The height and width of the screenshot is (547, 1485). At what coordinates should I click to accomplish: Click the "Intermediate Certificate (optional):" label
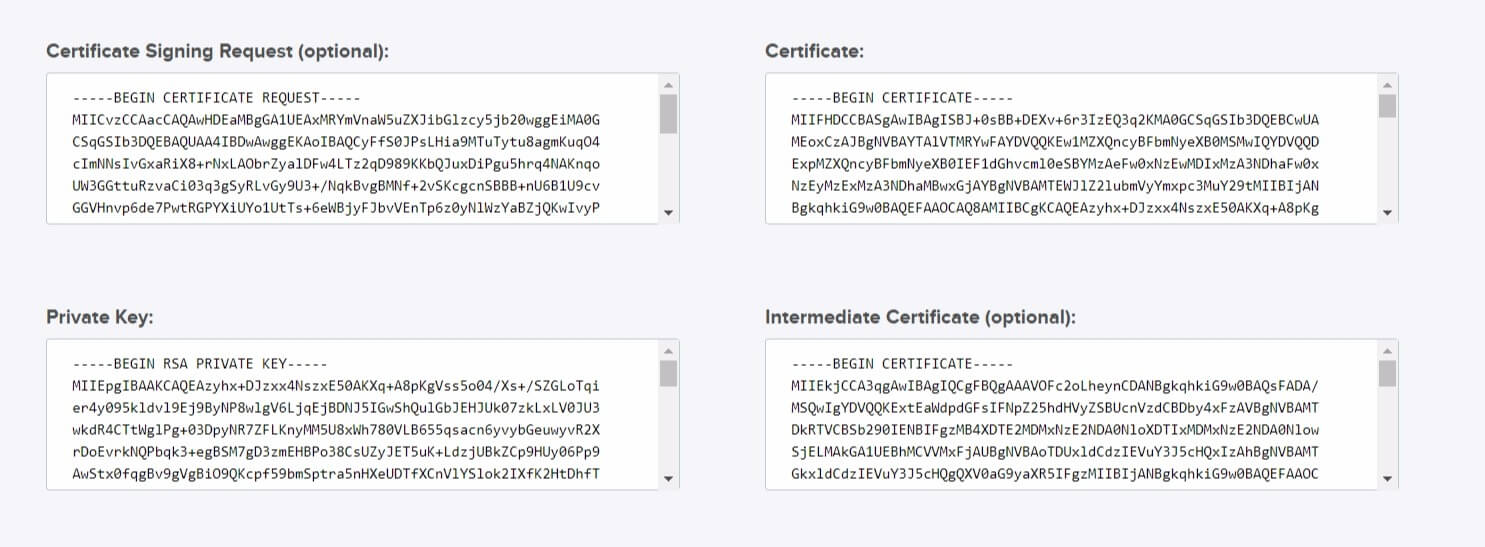pos(920,317)
